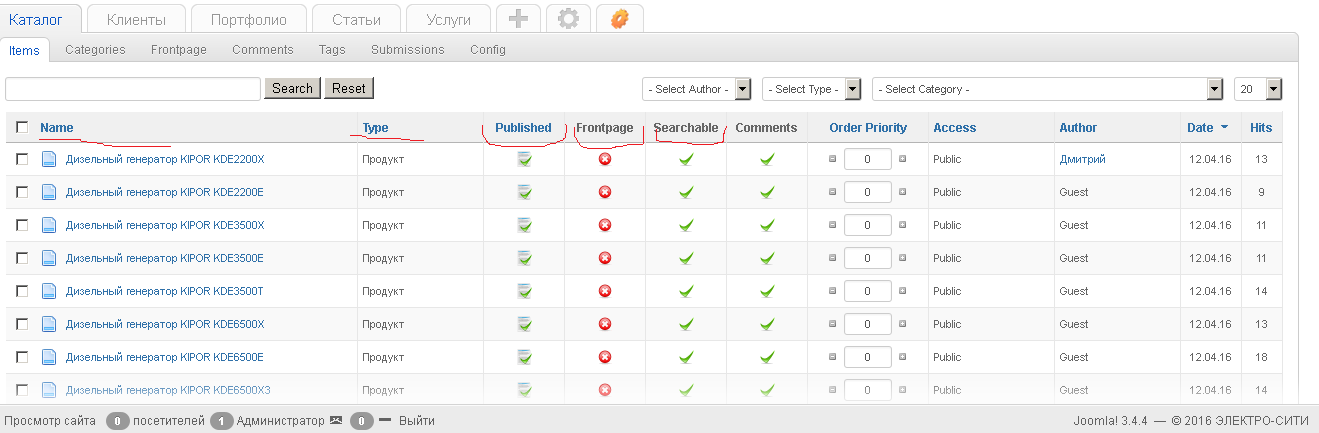The image size is (1319, 433).
Task: Toggle red frontpage icon for KIPOR KDE2200E
Action: (604, 192)
